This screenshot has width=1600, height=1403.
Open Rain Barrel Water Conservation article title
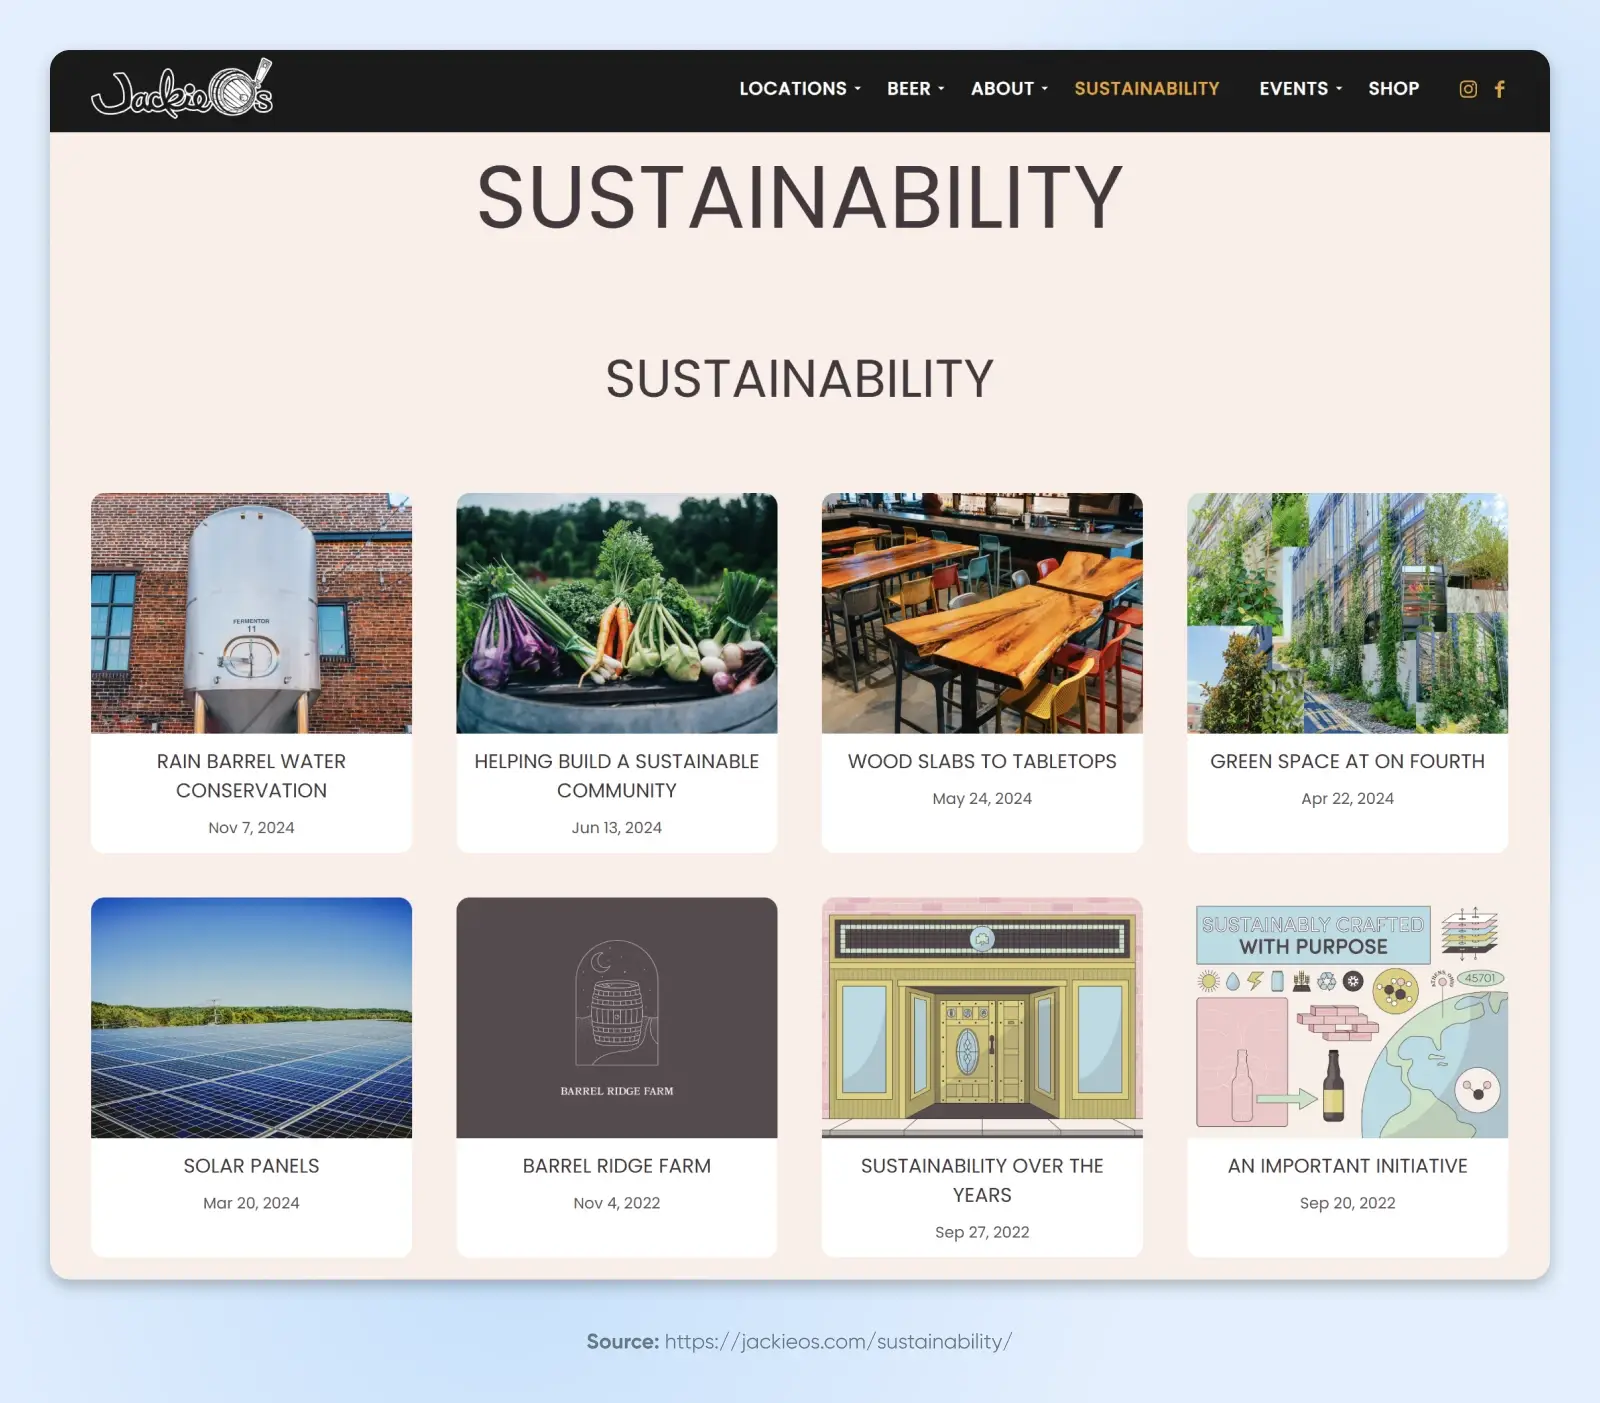click(x=251, y=776)
